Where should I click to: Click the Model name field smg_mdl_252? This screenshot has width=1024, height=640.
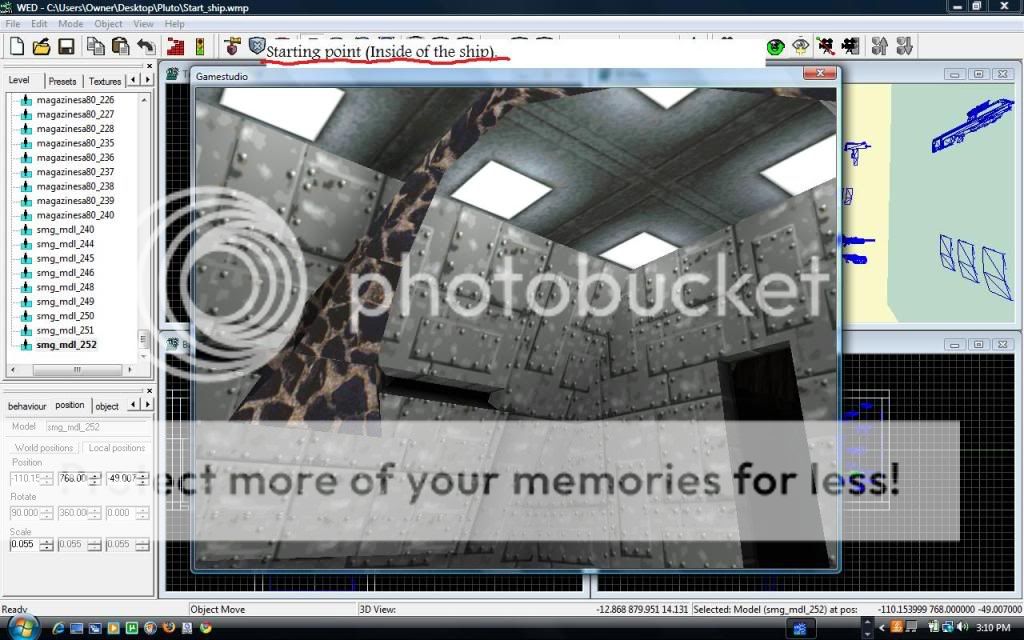pyautogui.click(x=98, y=427)
